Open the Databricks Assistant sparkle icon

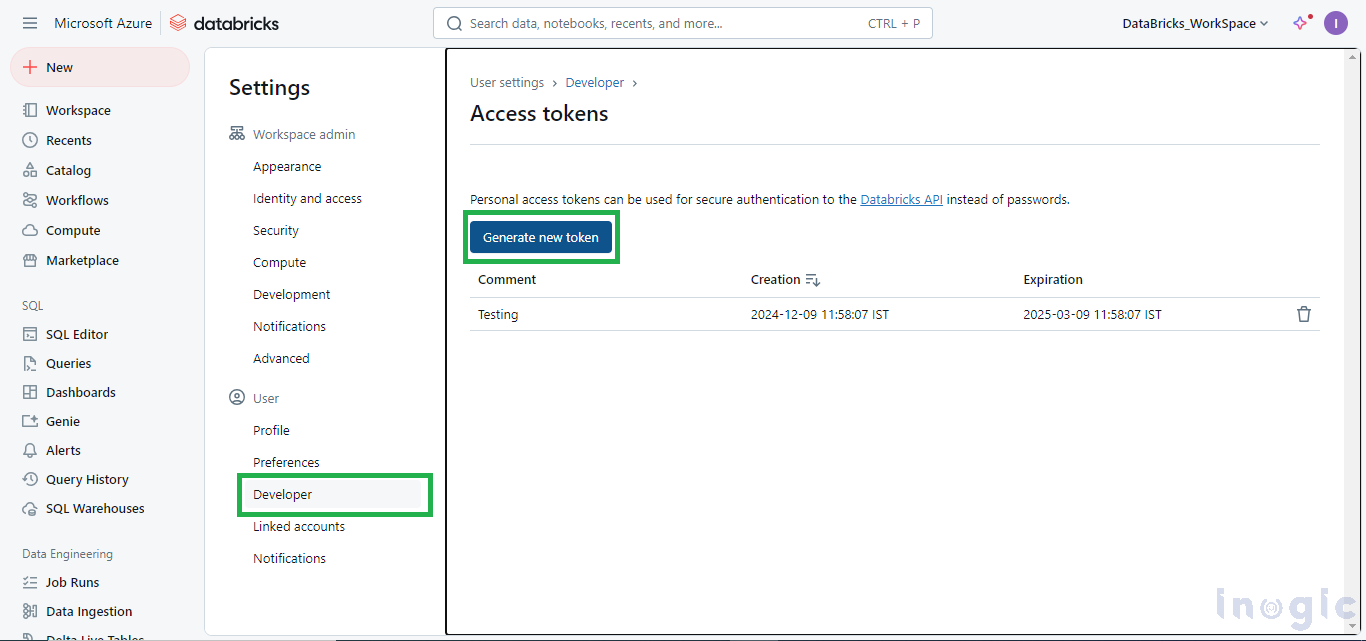tap(1300, 23)
